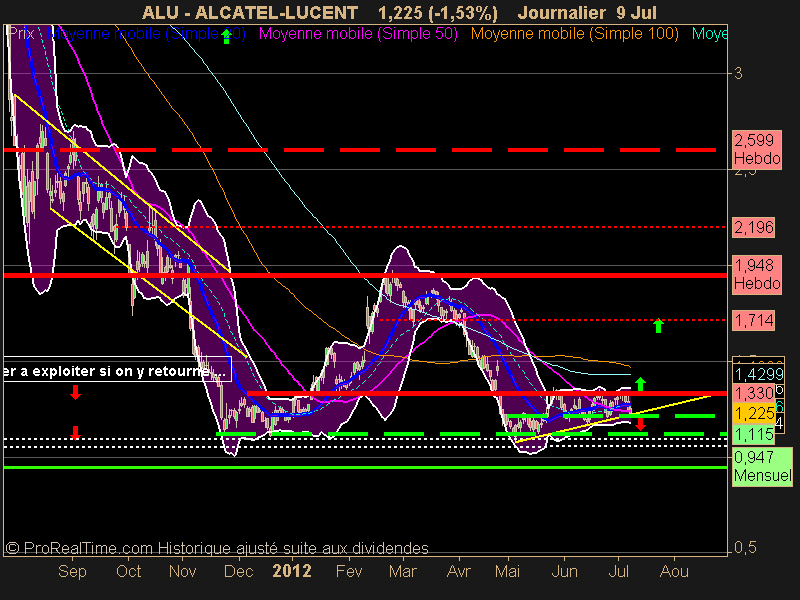Click the 'Avr' label on the time axis
Screen dimensions: 800x600
(459, 571)
